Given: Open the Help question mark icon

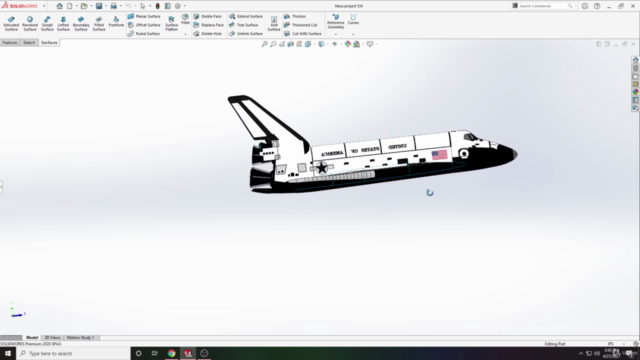Looking at the screenshot, I should 597,6.
